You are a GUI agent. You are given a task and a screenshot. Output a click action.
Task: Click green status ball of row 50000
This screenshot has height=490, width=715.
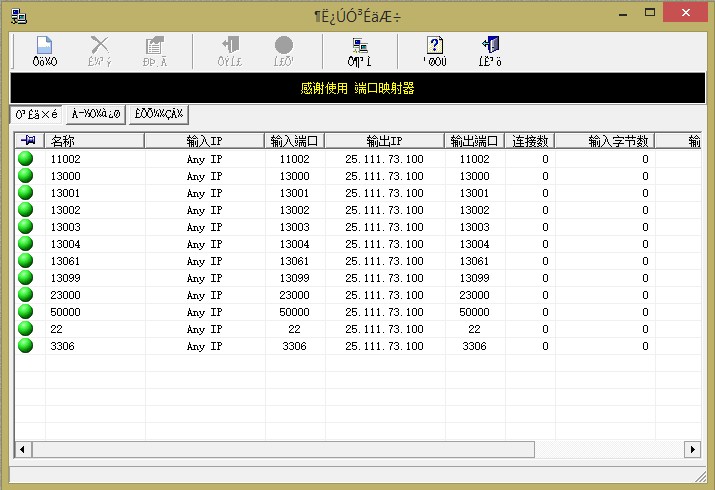26,312
